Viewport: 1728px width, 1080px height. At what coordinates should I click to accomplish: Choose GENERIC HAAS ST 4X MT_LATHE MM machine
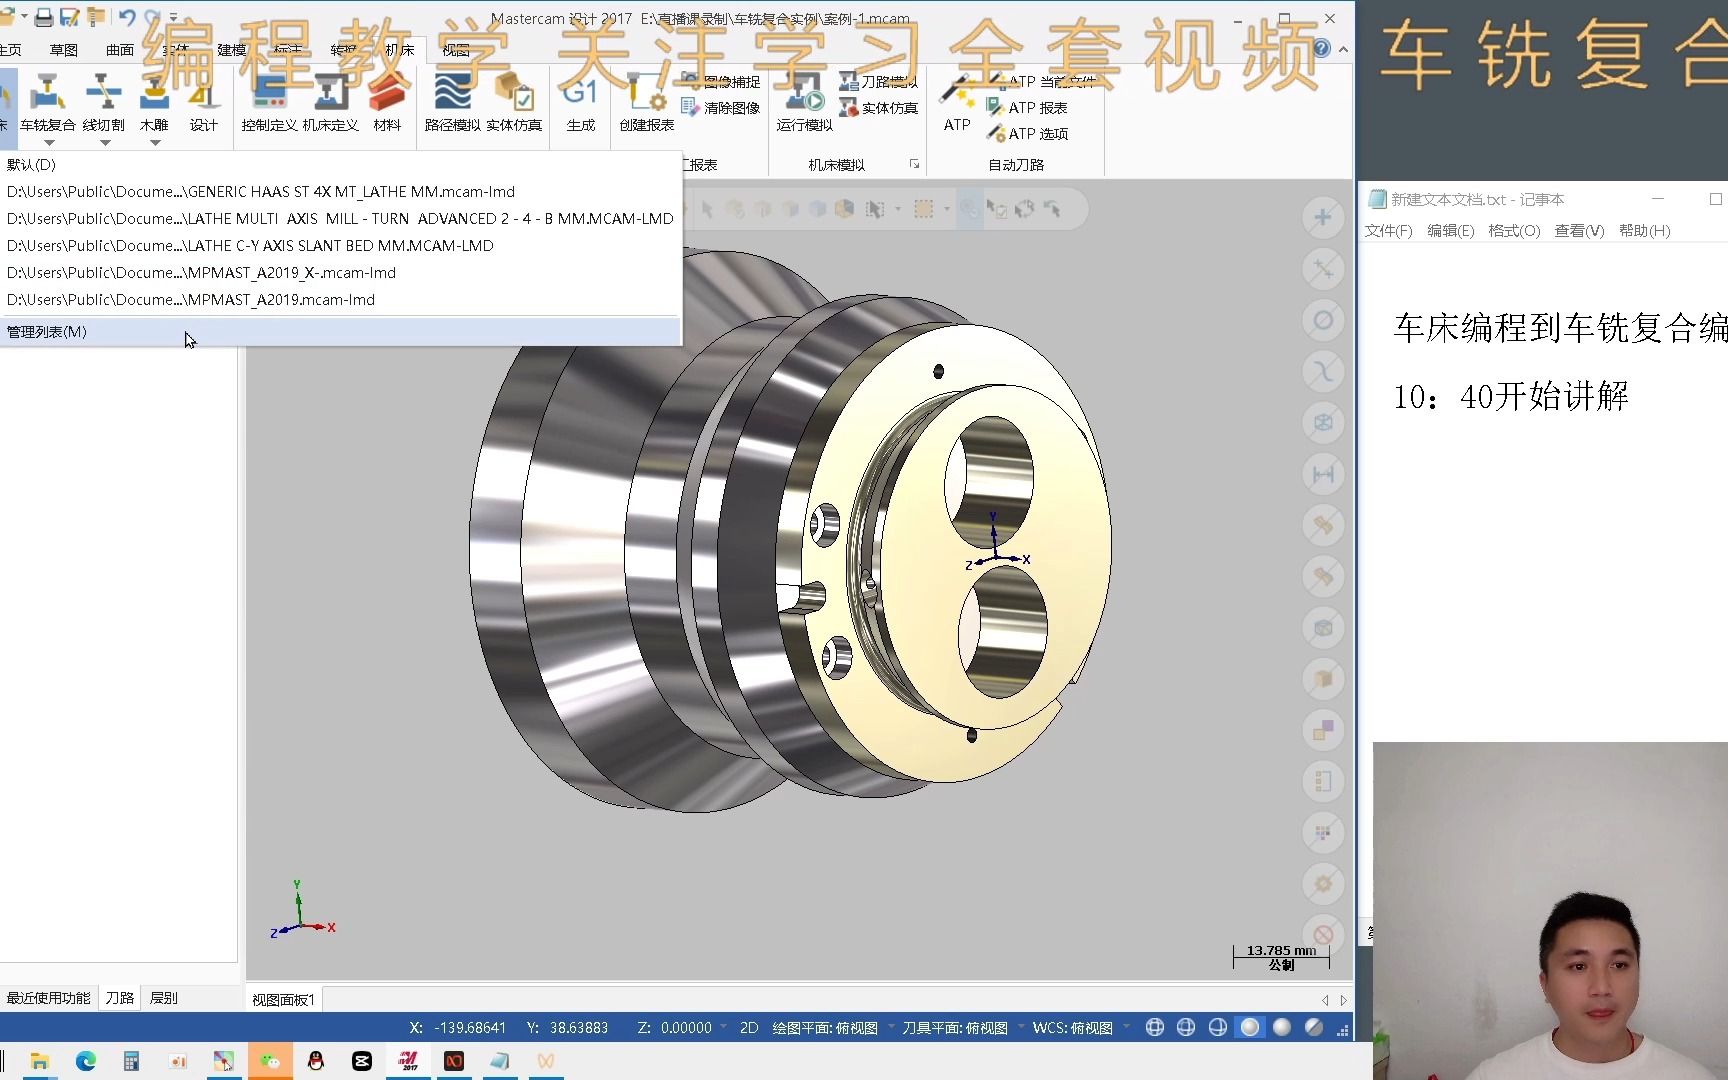[x=340, y=191]
